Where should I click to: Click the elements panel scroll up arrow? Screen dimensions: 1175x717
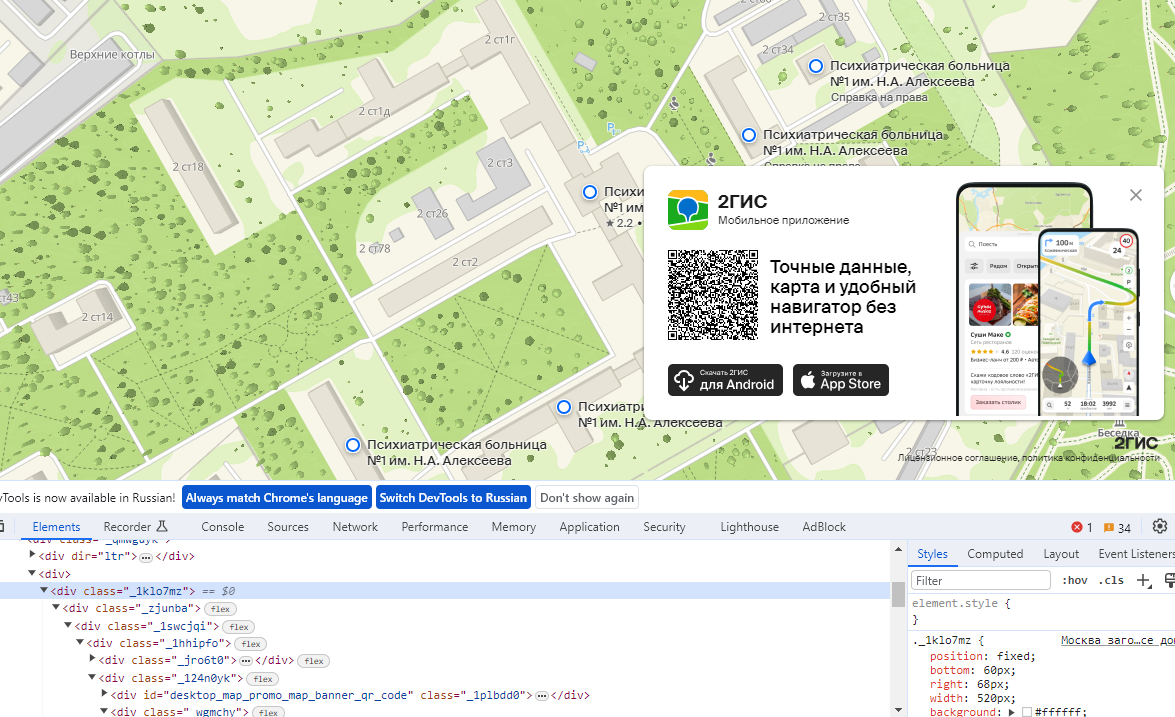898,550
